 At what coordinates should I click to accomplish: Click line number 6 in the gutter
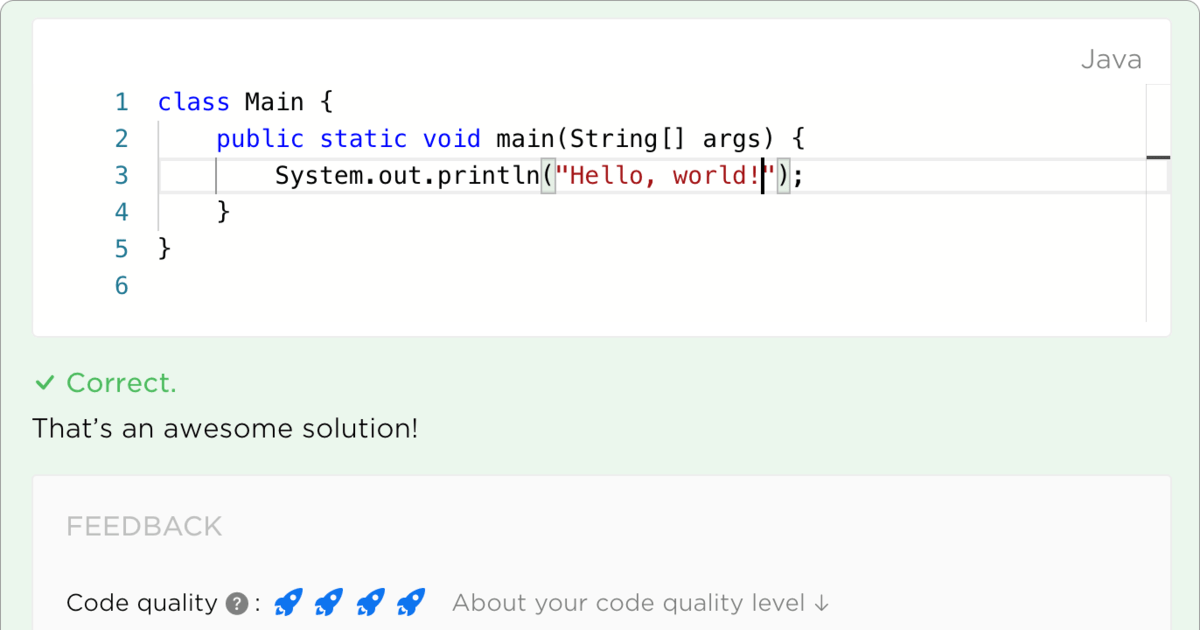point(122,286)
